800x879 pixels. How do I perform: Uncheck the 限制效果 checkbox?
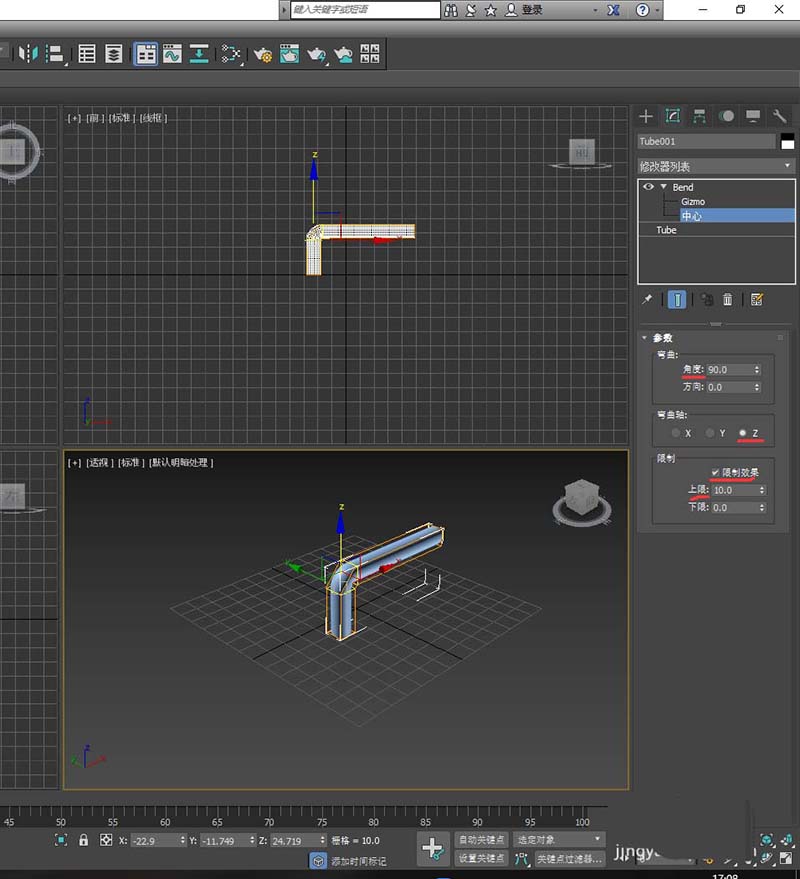click(714, 472)
